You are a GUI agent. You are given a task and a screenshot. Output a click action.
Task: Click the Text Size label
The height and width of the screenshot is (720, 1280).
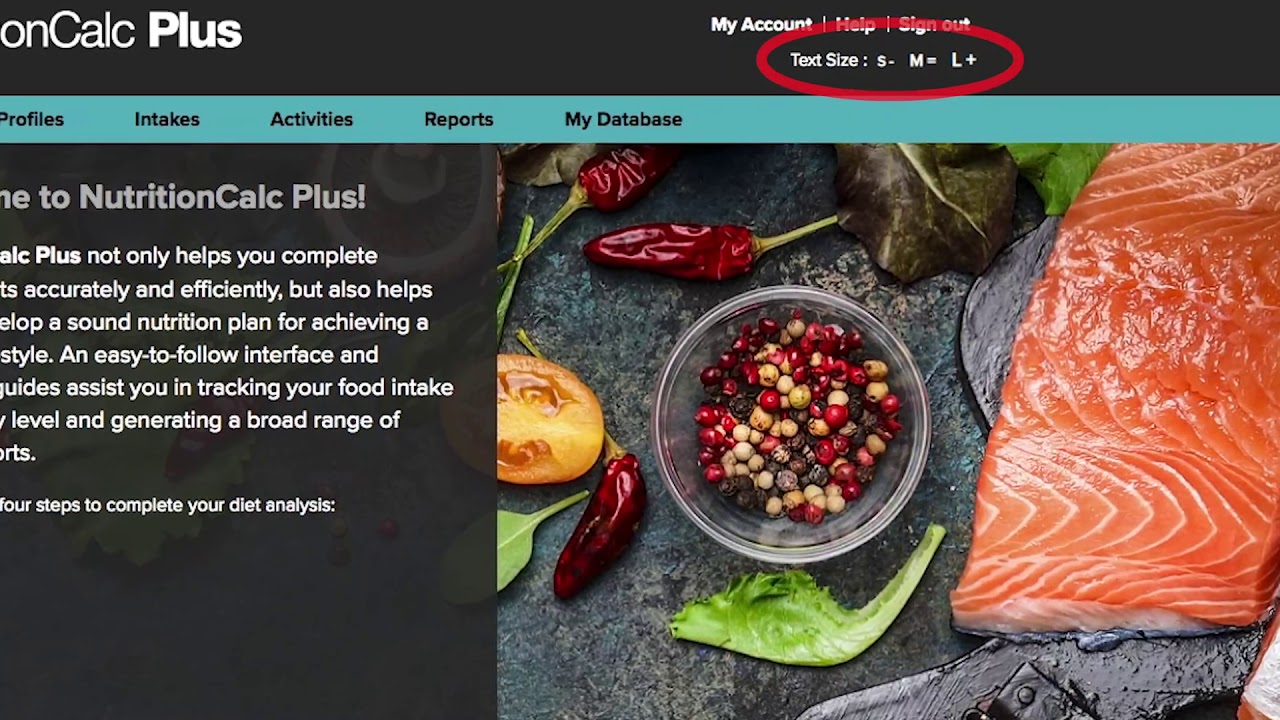[x=828, y=60]
